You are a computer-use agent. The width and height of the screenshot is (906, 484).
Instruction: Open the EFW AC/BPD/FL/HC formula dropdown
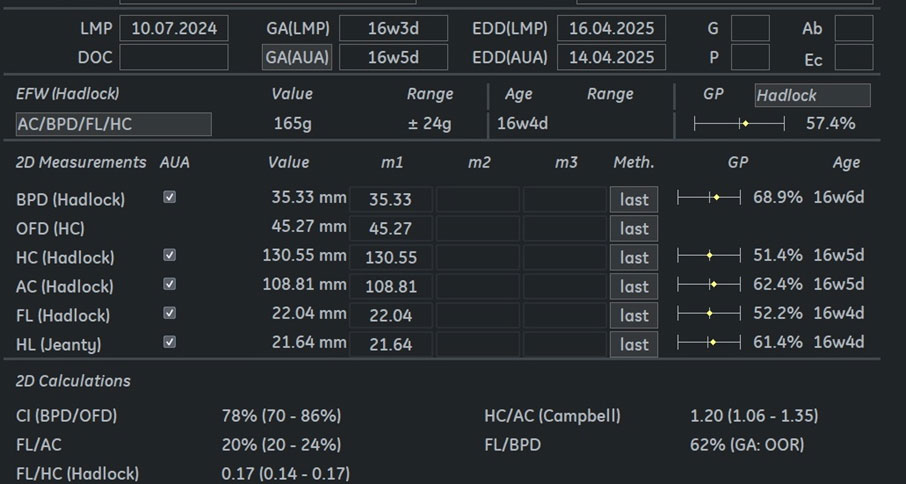pos(114,124)
